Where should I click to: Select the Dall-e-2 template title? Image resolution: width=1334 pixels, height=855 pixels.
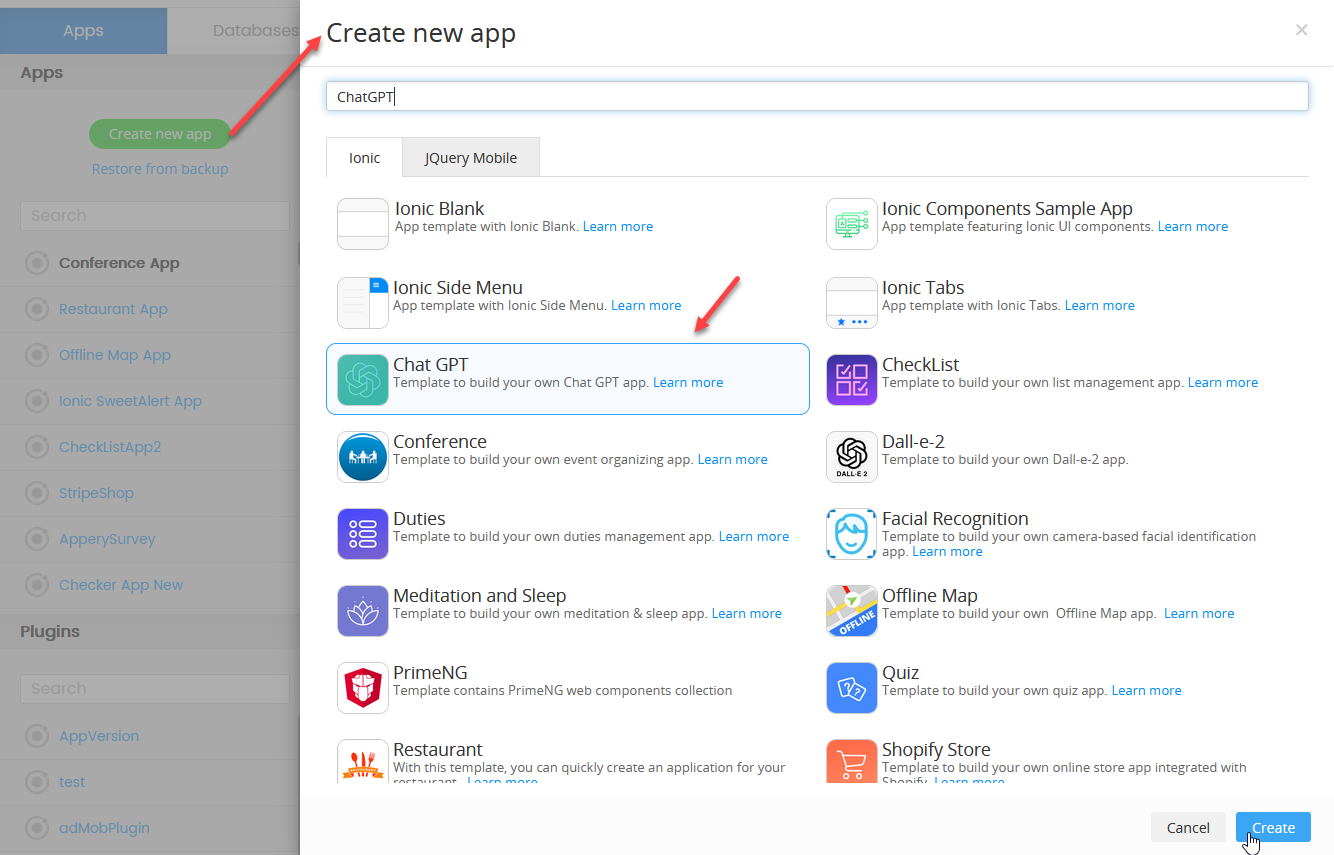pyautogui.click(x=913, y=441)
